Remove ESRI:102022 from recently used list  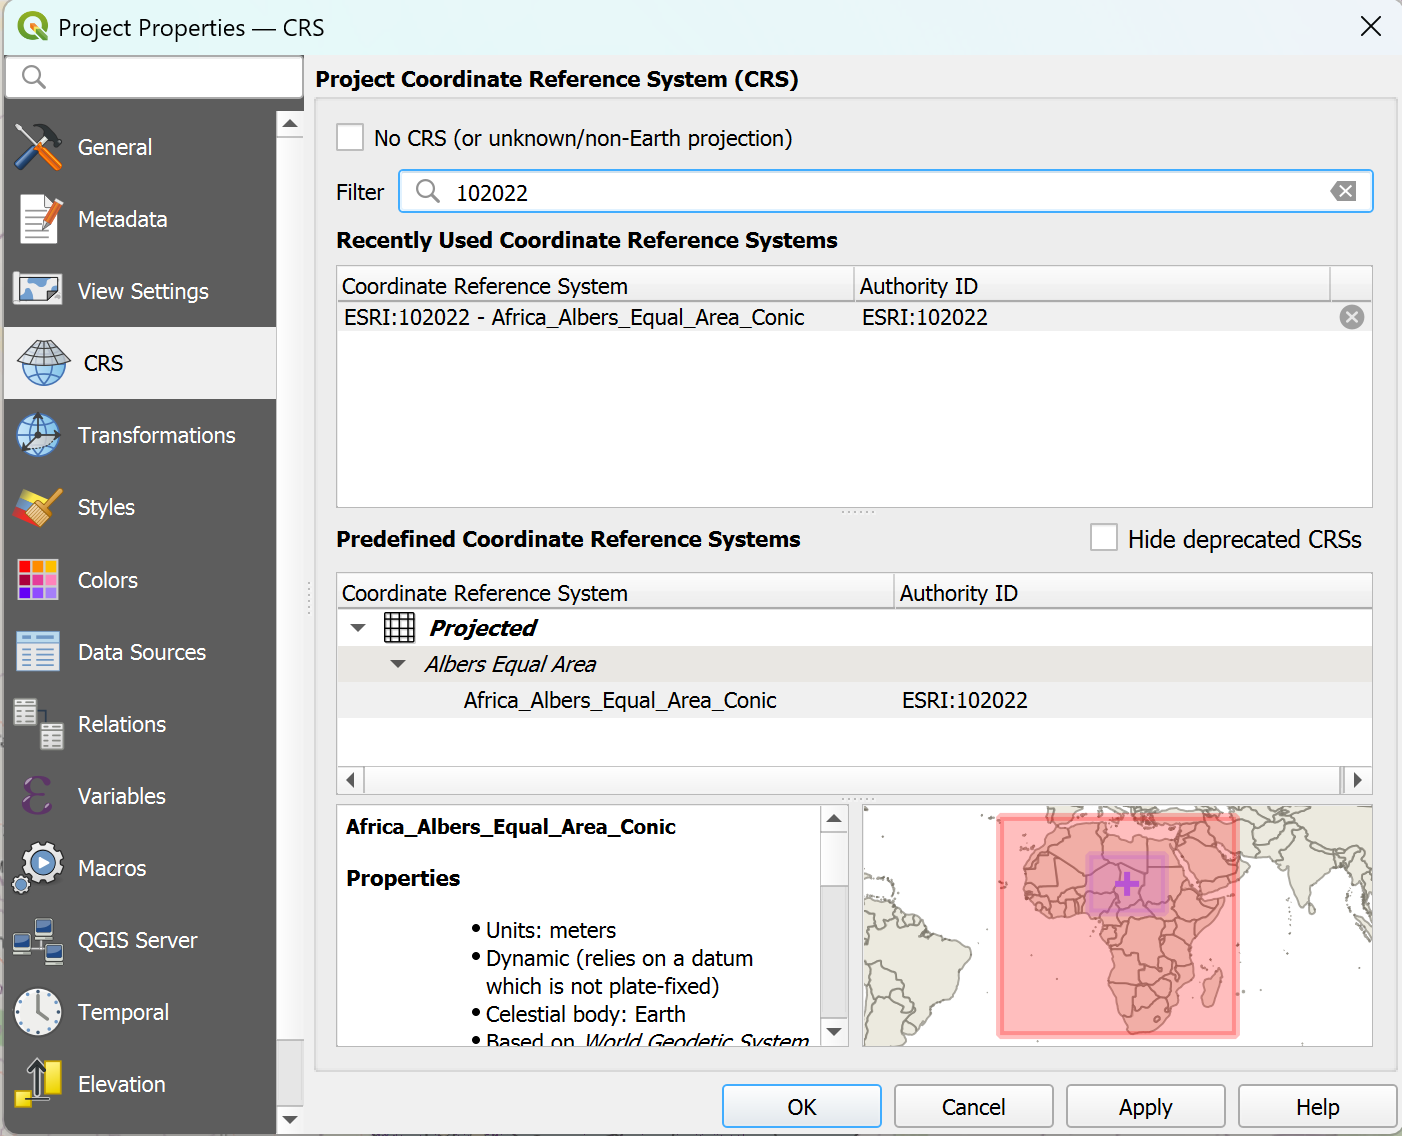pos(1351,317)
